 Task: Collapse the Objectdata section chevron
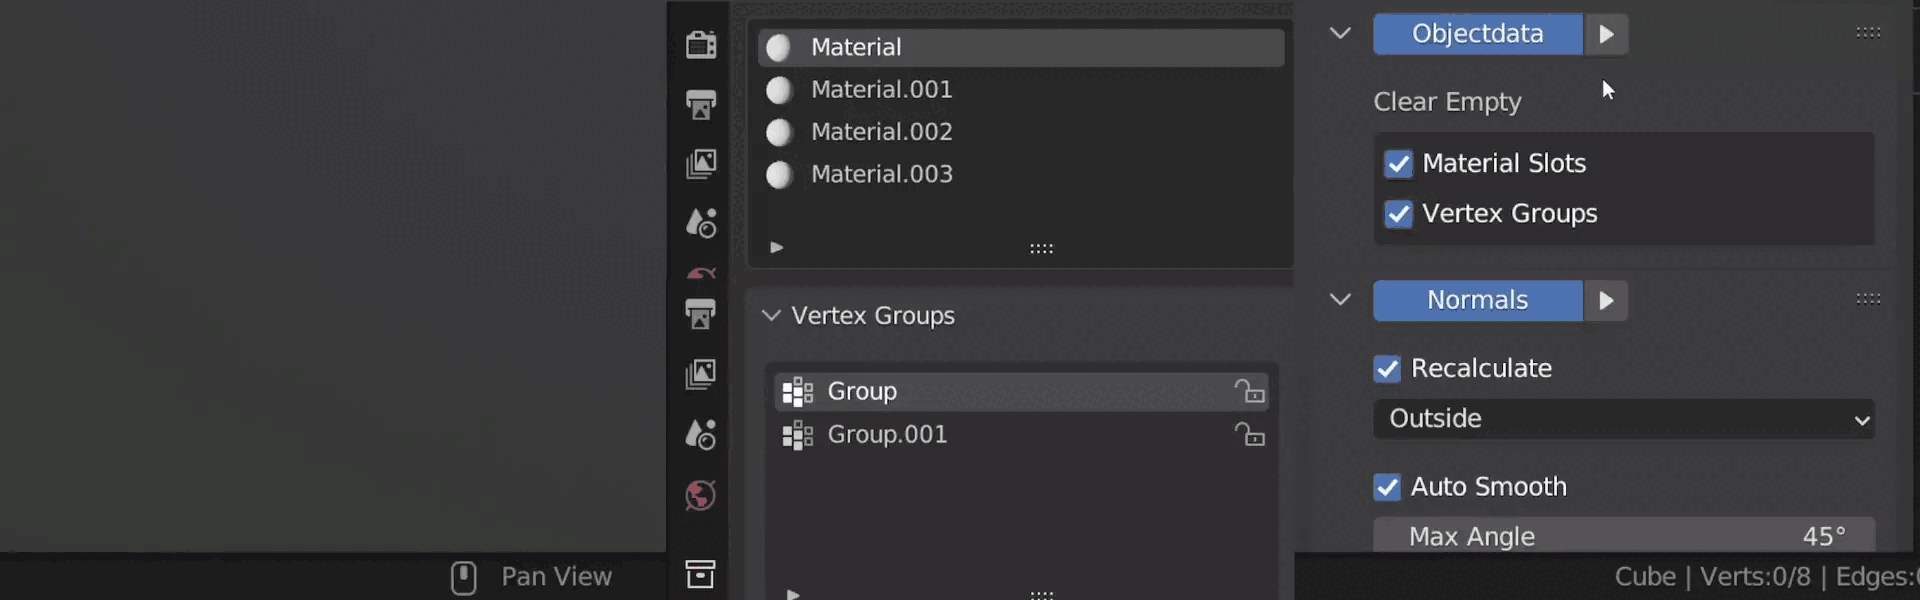pyautogui.click(x=1340, y=33)
